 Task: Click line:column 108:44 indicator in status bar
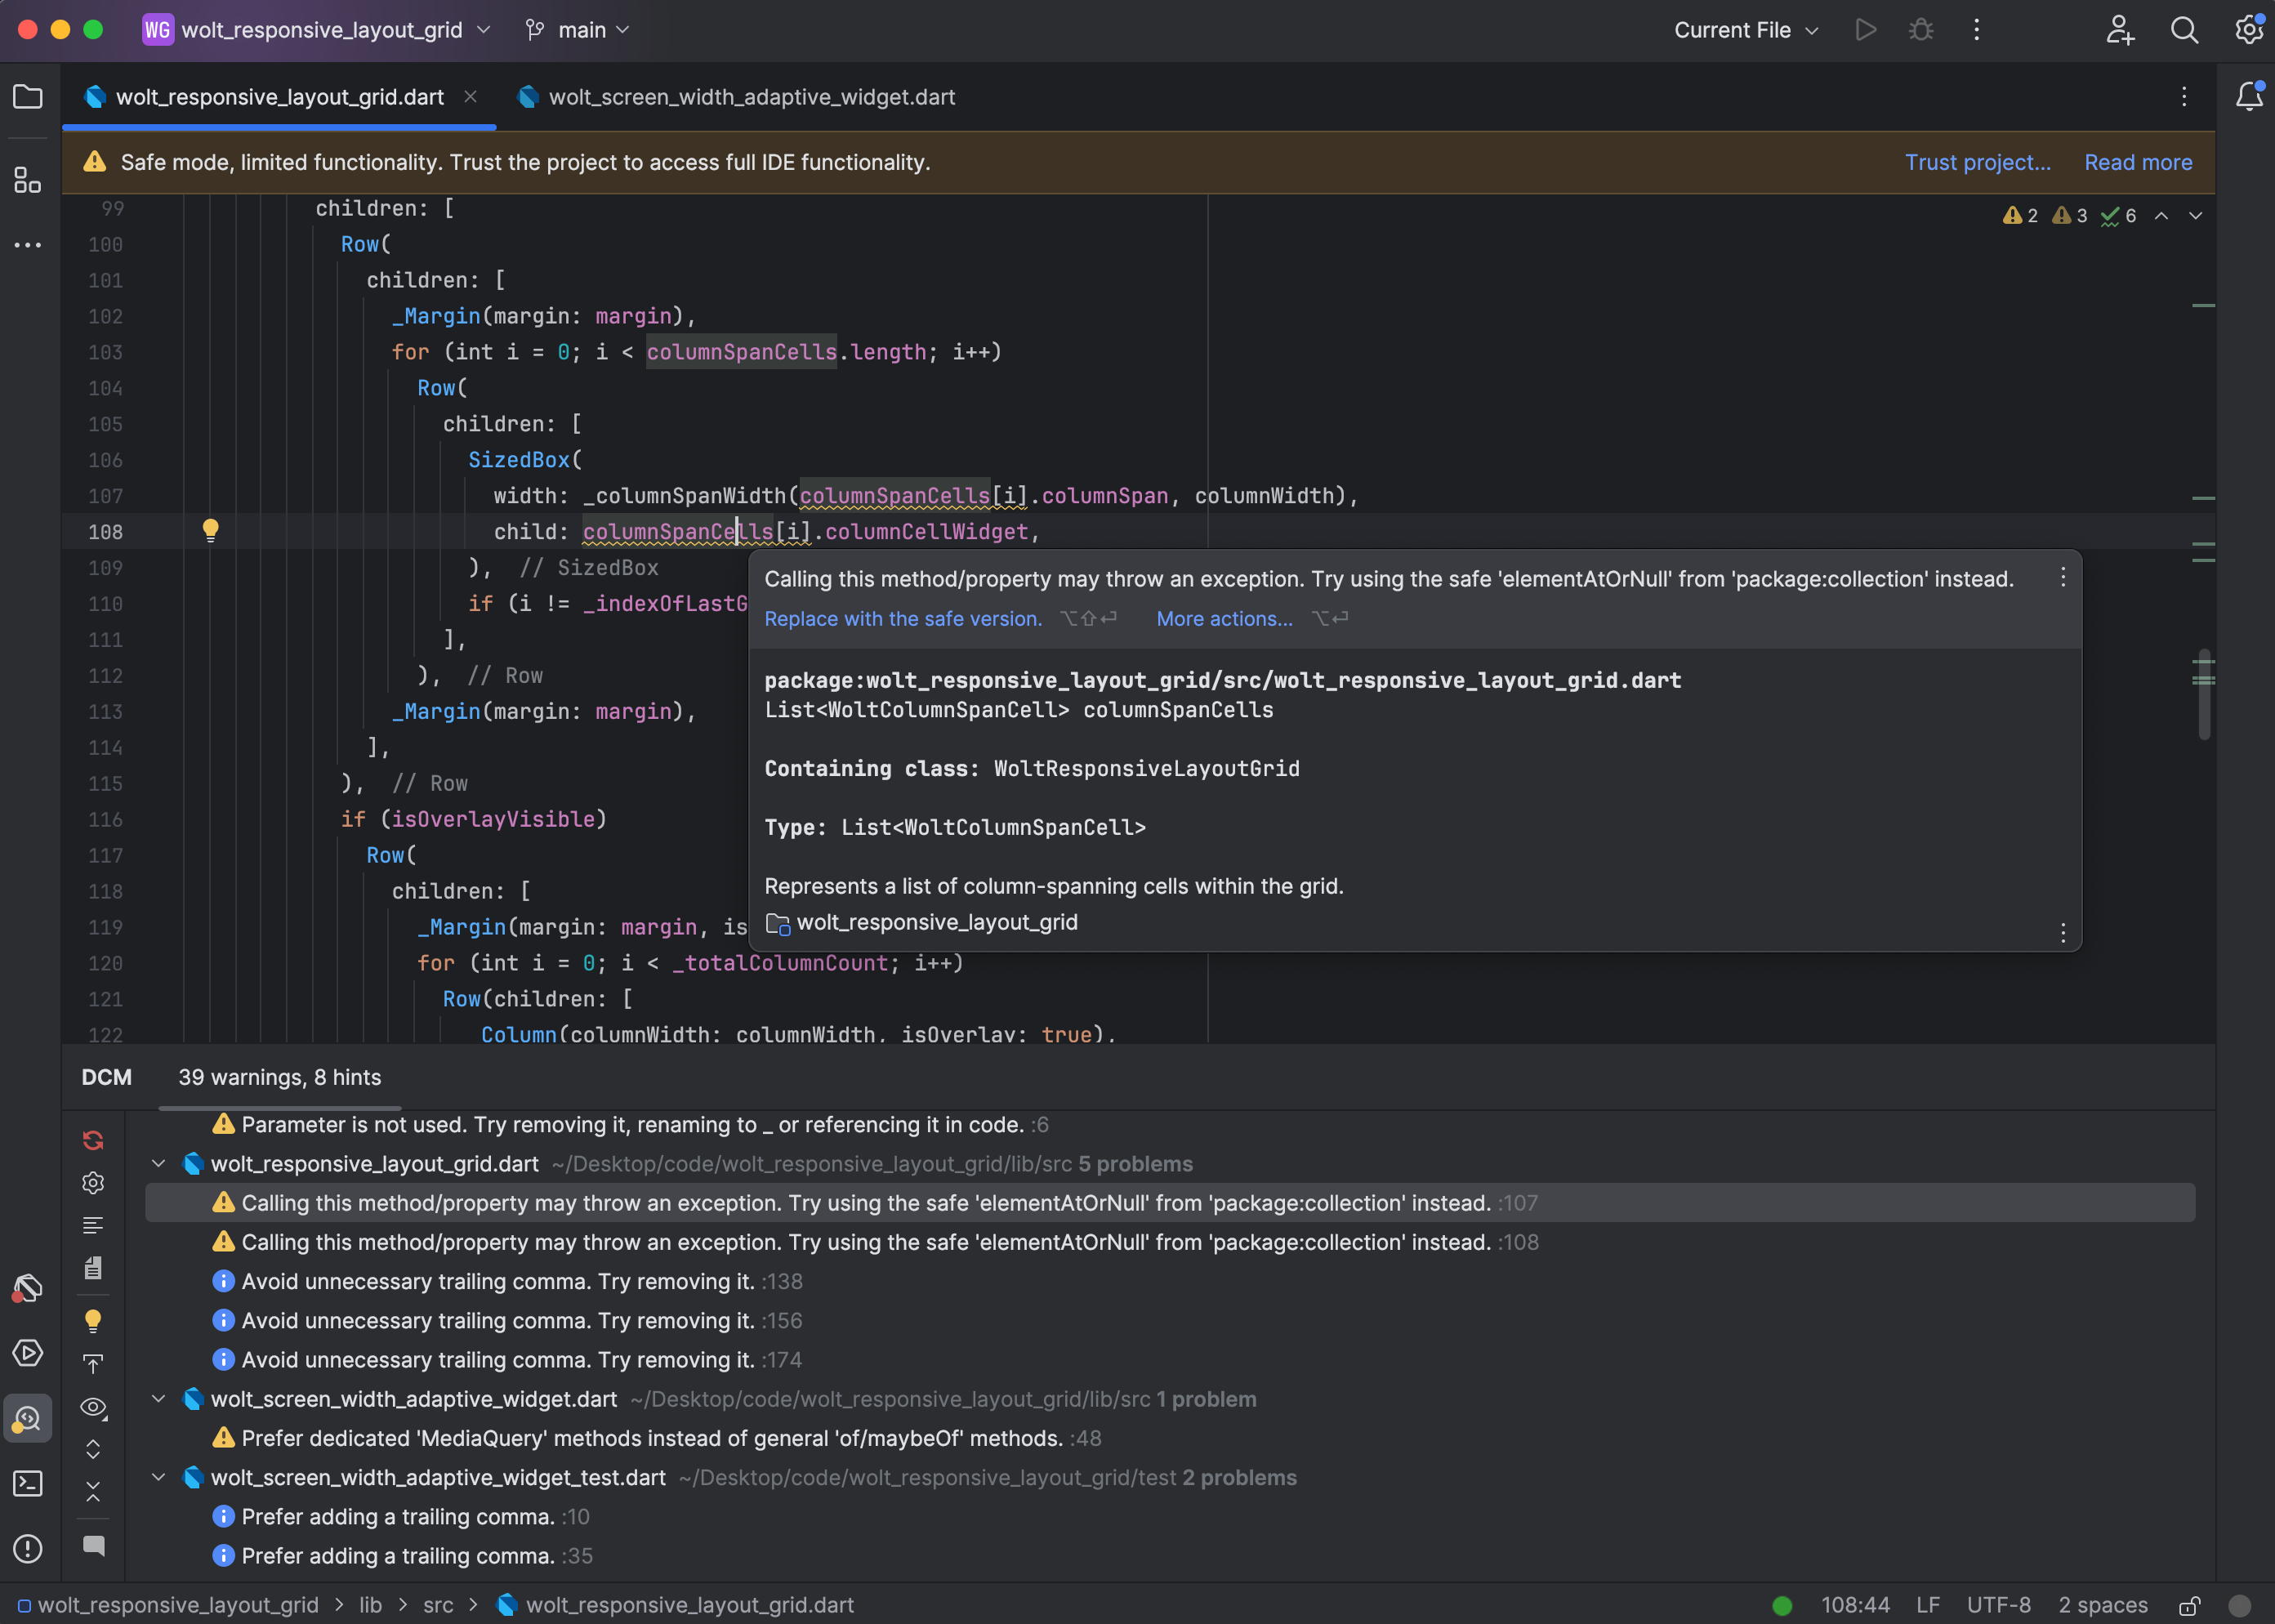click(x=1855, y=1605)
